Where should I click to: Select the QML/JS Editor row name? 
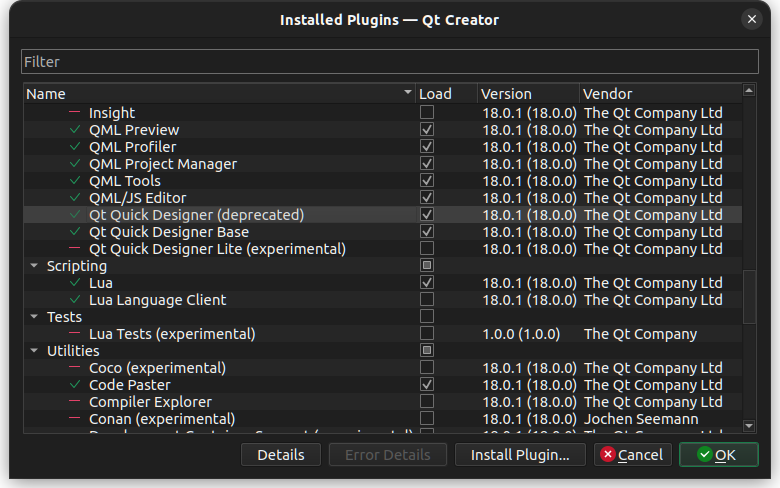point(137,198)
